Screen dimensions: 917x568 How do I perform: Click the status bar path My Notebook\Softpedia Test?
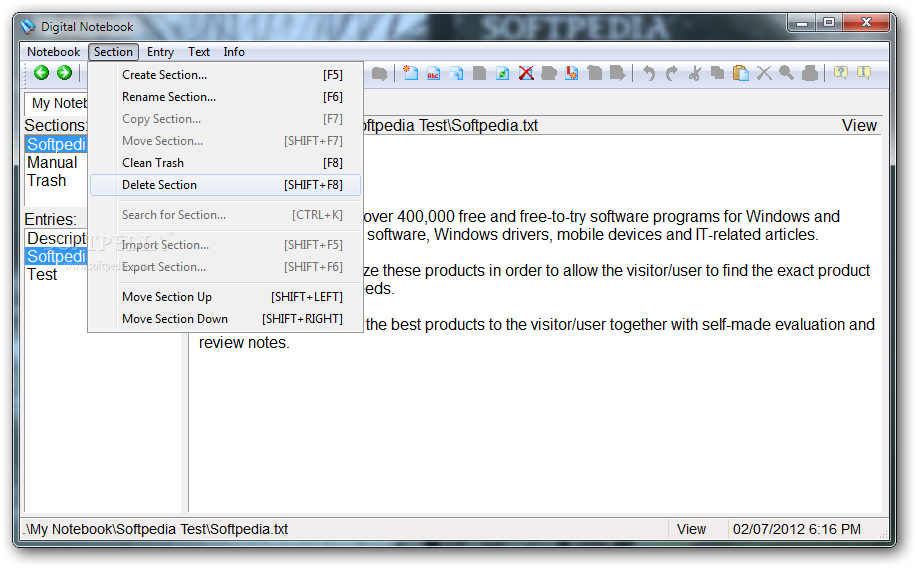[x=157, y=529]
